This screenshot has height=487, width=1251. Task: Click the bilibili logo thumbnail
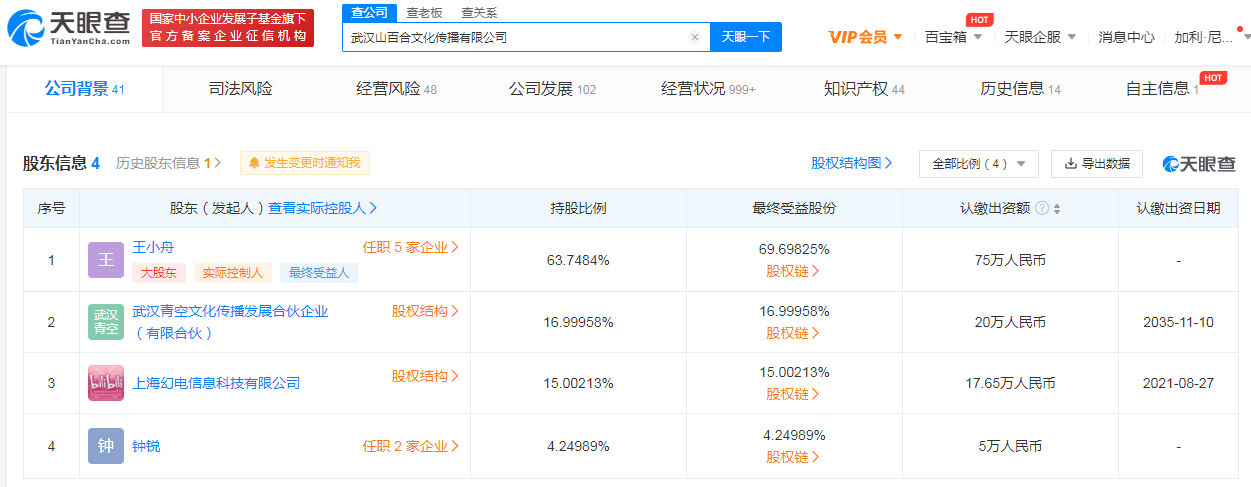pyautogui.click(x=106, y=383)
